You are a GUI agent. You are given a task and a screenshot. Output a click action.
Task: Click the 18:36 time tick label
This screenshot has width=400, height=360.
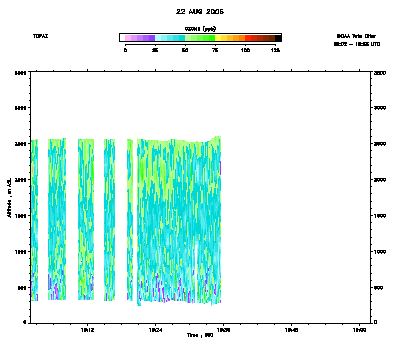(x=224, y=330)
